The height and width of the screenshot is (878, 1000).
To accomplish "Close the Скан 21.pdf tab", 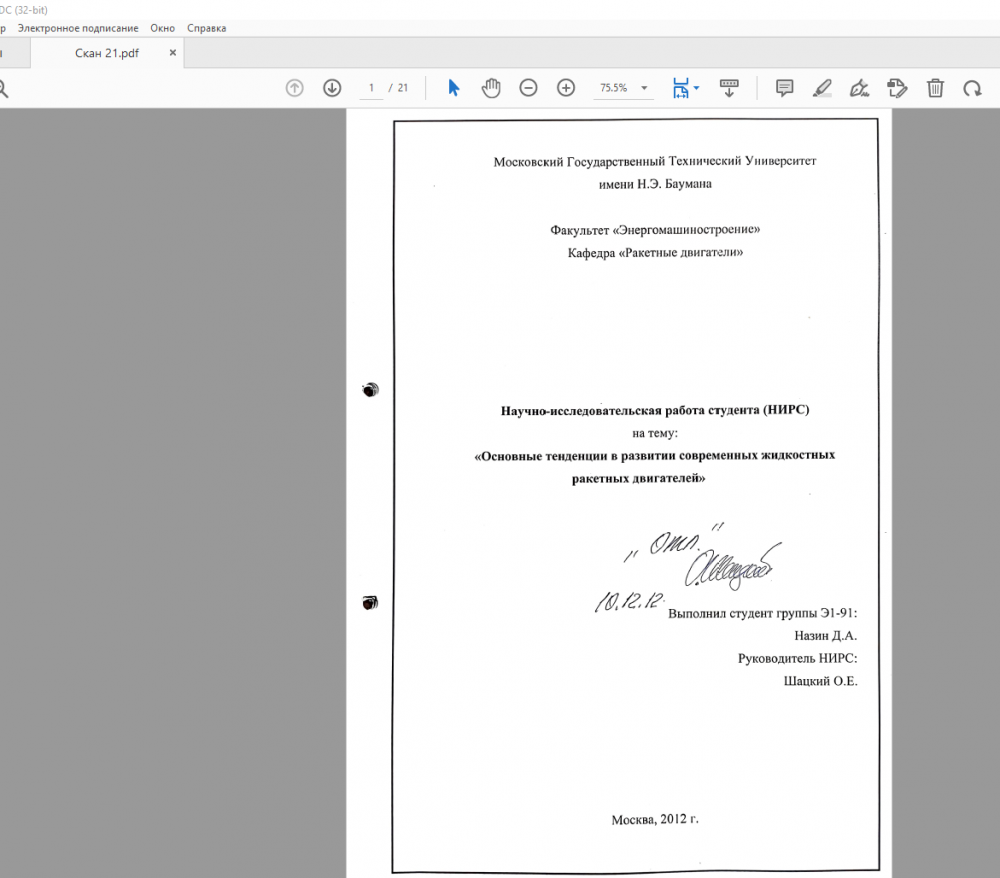I will click(172, 53).
